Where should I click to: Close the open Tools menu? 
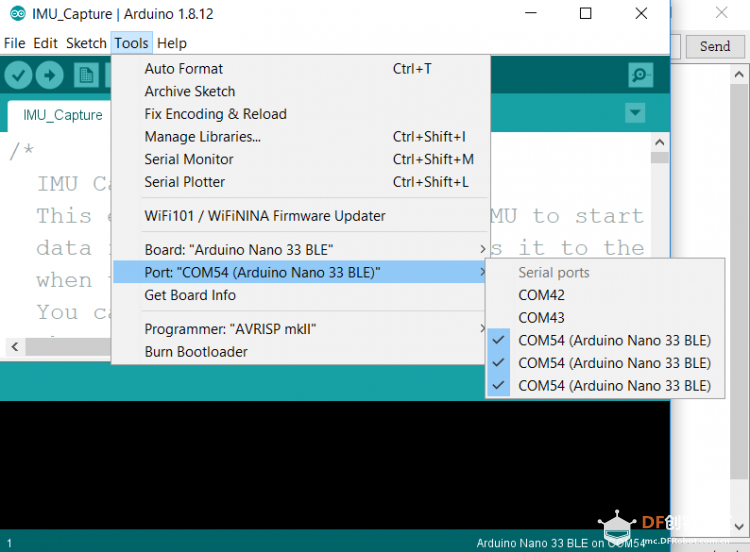132,43
